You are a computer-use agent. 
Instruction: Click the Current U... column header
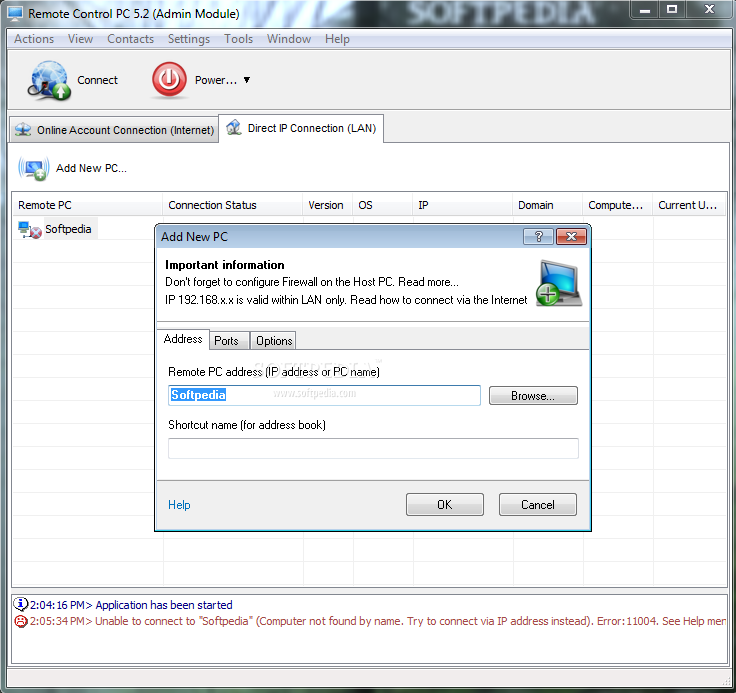tap(689, 205)
